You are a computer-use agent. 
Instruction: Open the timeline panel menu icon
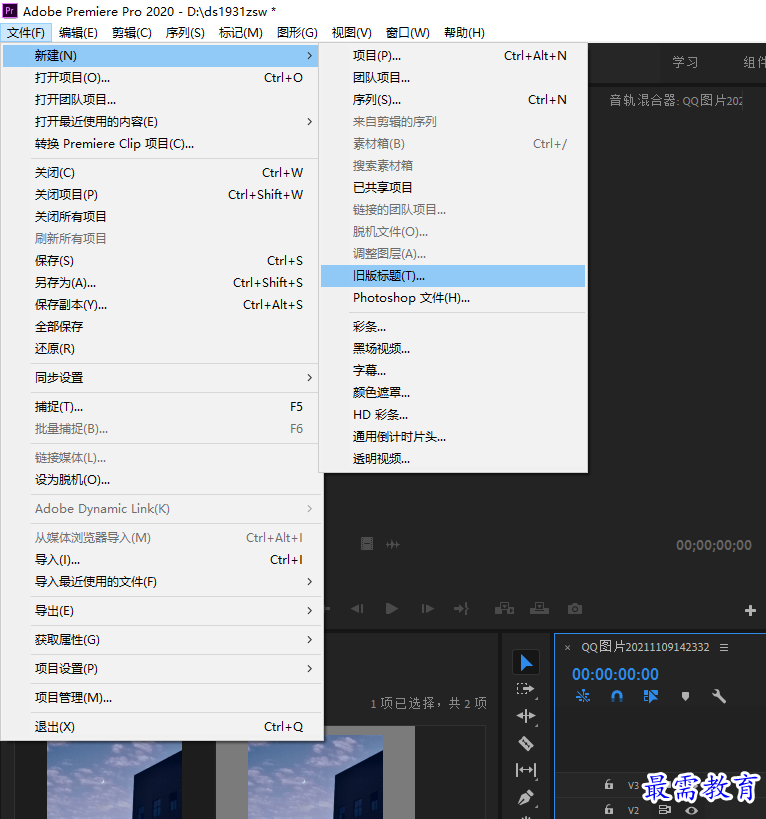point(724,647)
